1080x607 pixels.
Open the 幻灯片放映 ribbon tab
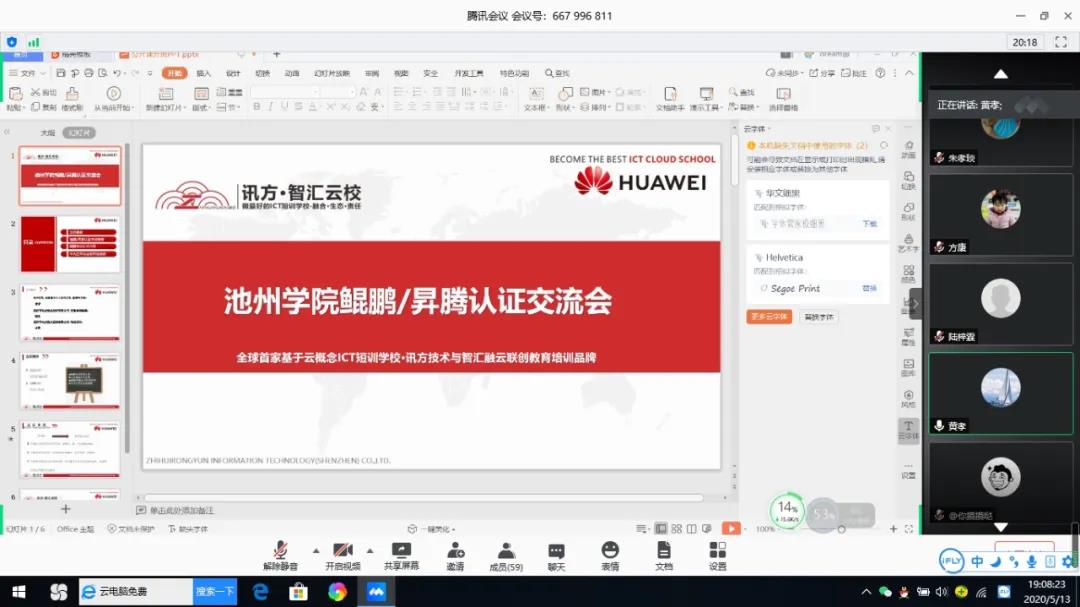(332, 73)
